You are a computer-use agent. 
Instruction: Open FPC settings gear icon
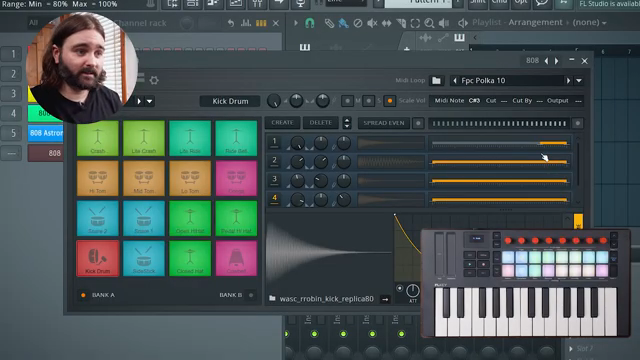(x=154, y=80)
